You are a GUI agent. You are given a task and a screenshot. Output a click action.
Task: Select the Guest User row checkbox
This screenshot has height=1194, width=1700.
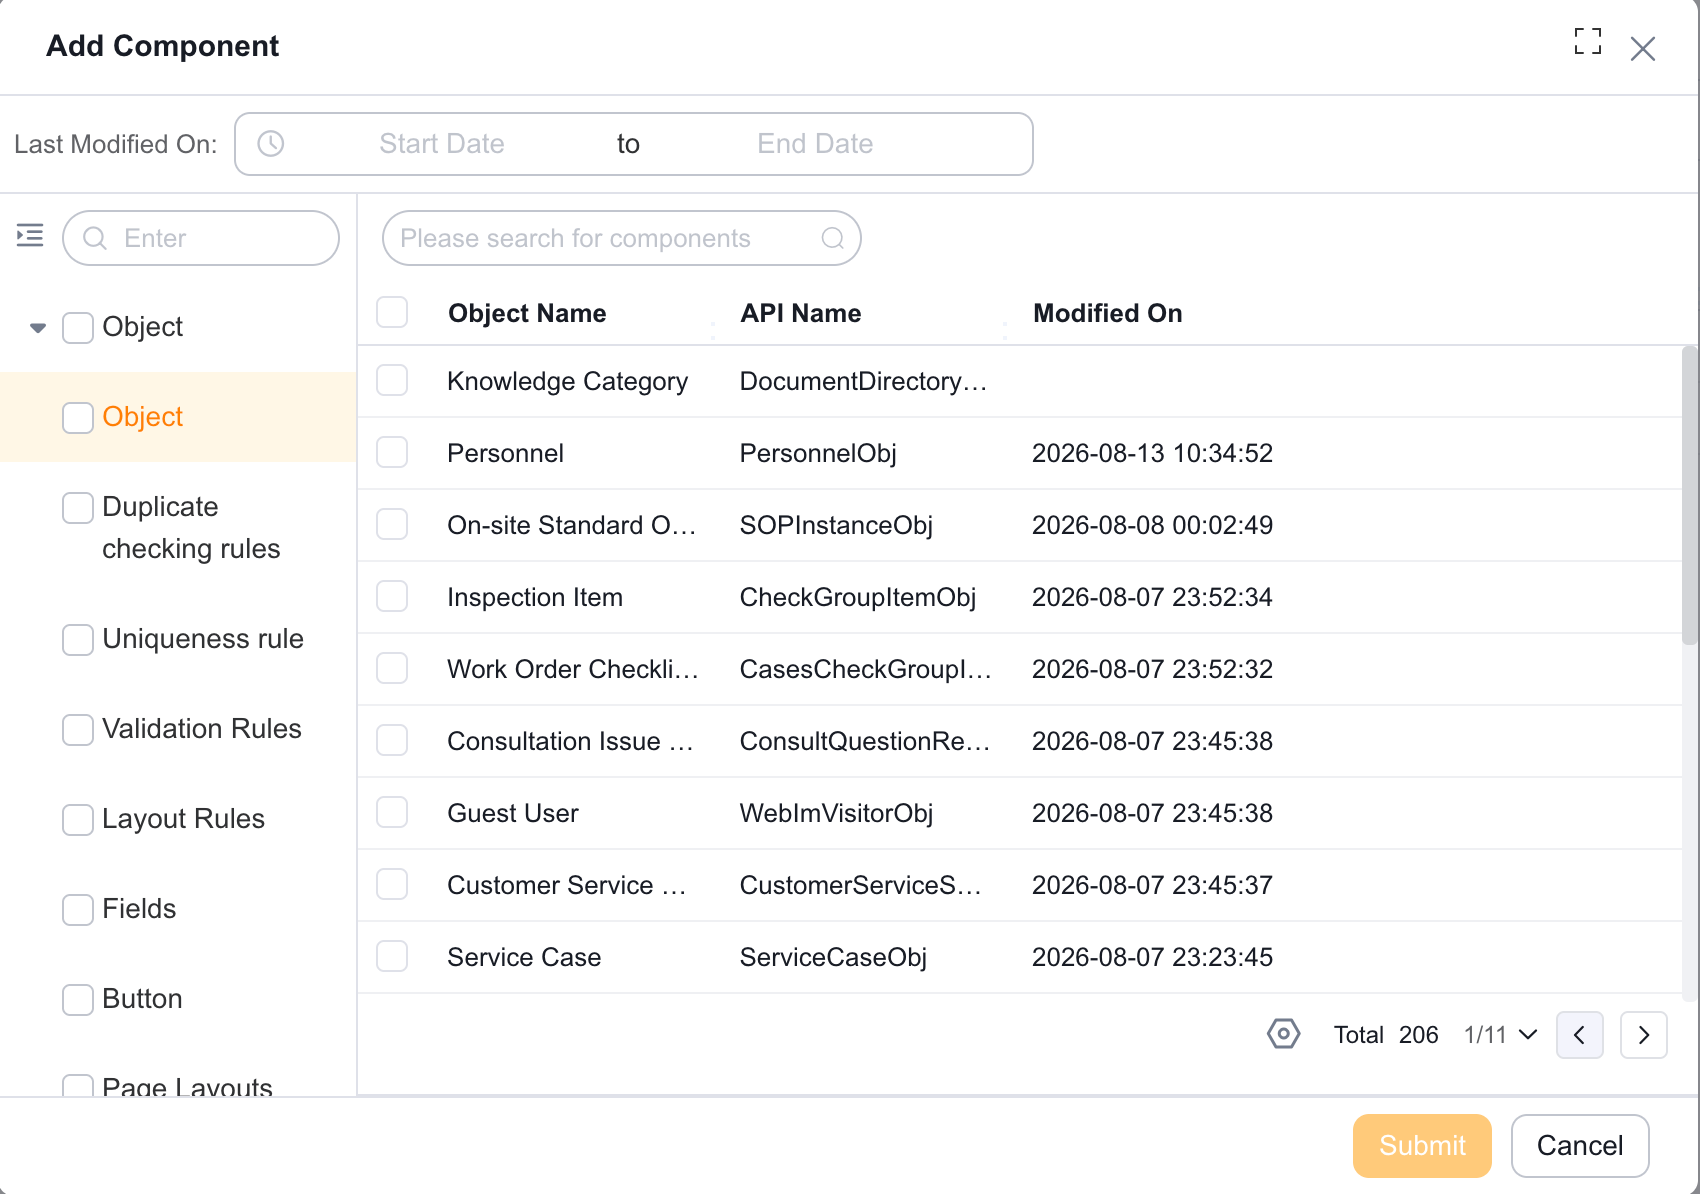(x=392, y=812)
